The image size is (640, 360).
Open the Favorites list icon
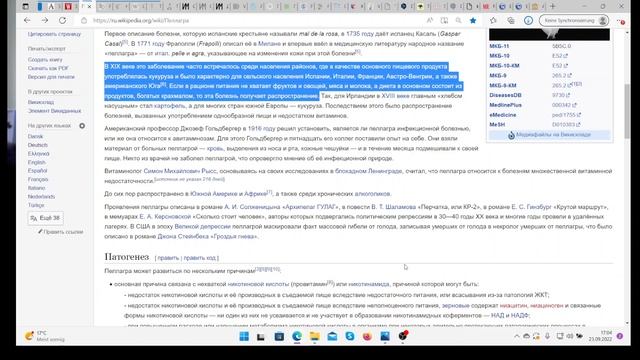493,20
